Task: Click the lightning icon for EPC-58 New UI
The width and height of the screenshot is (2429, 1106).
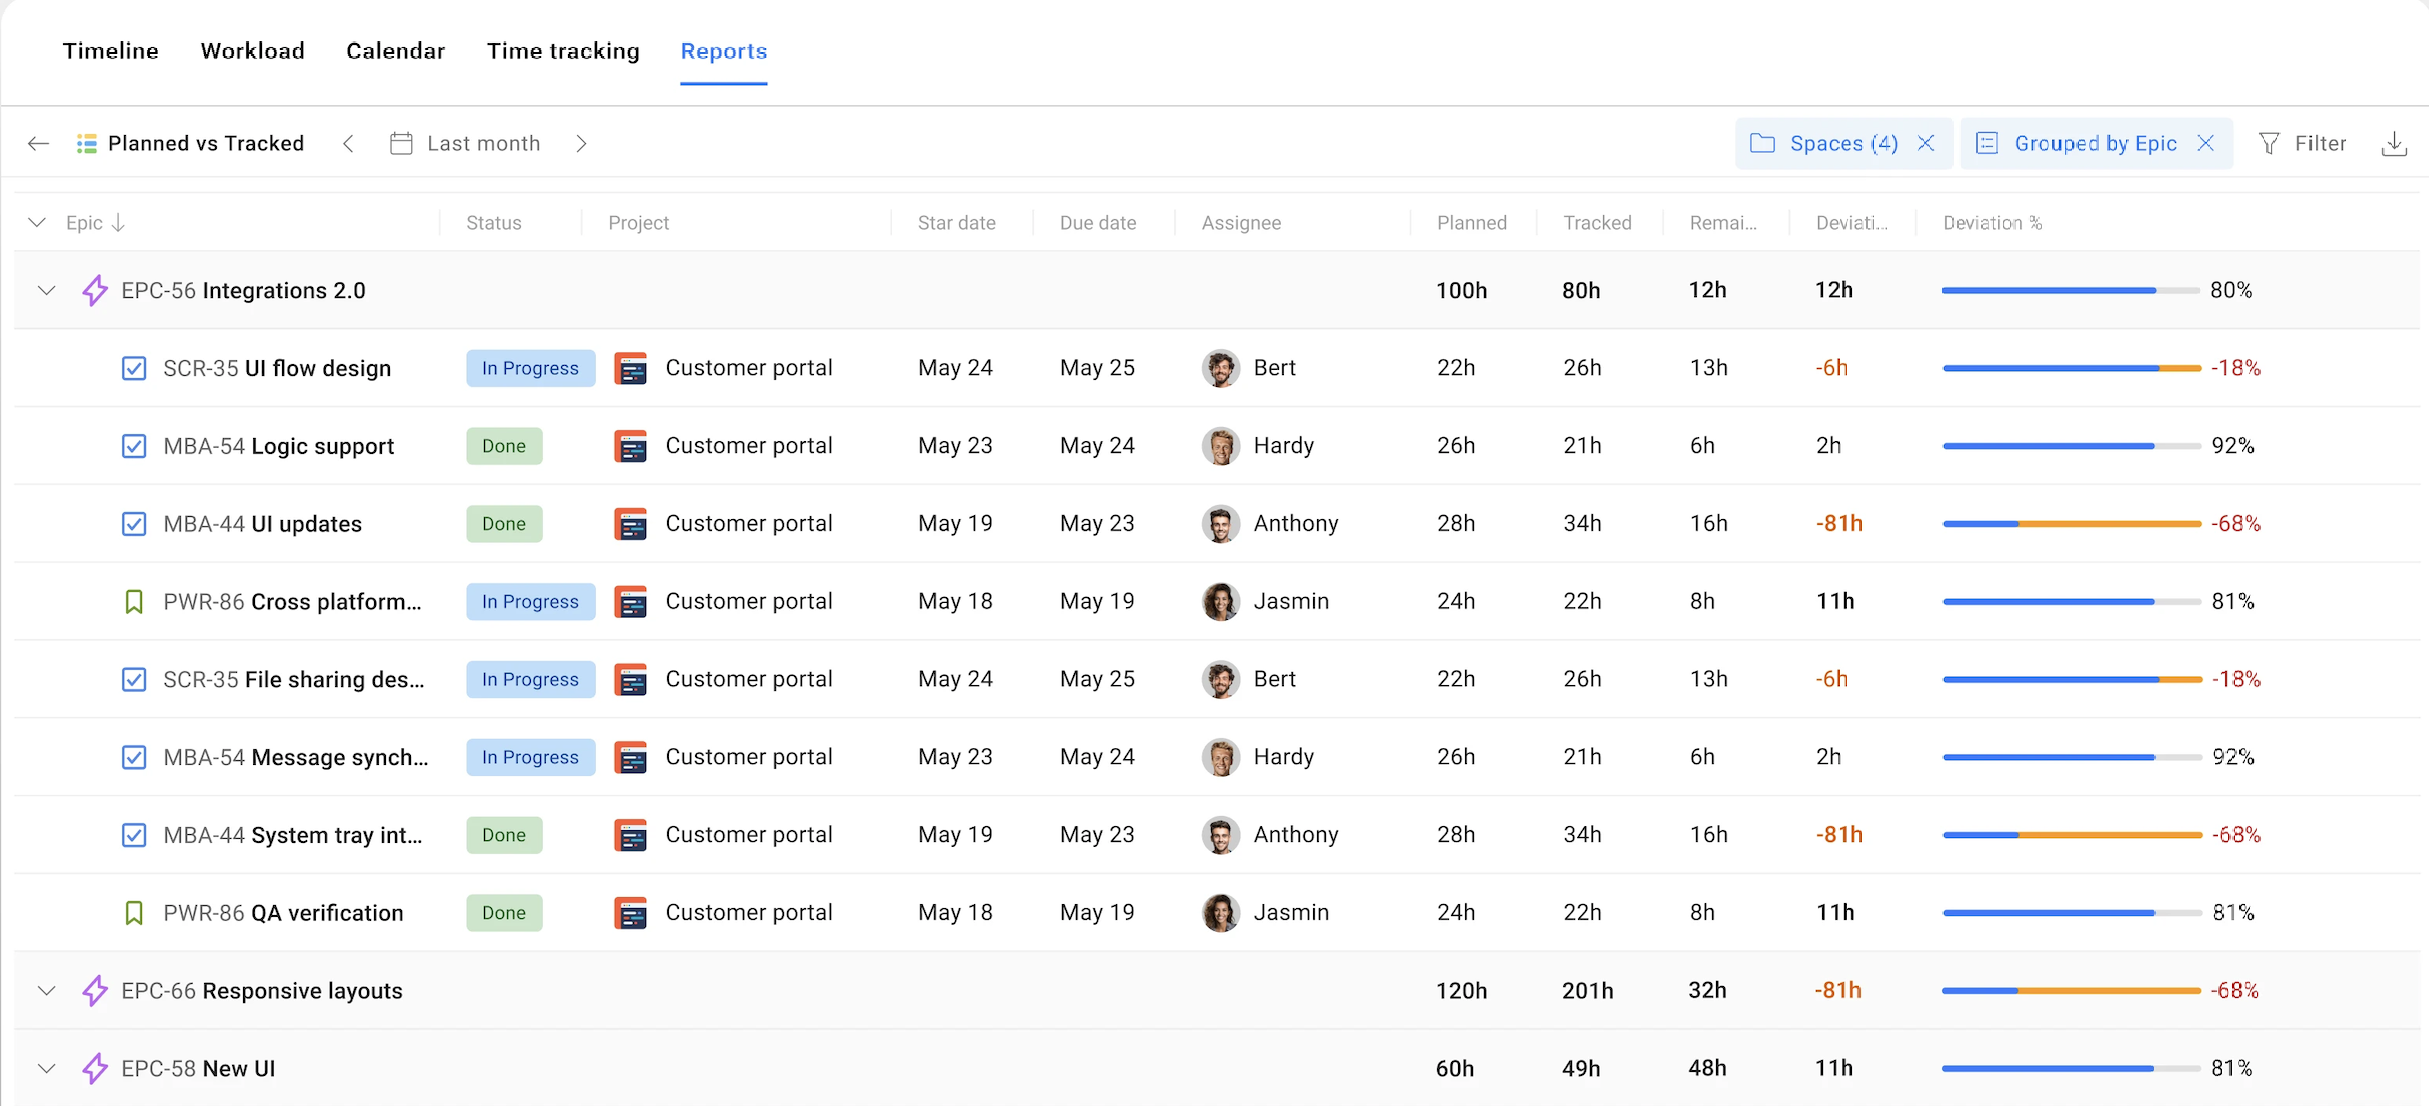Action: click(95, 1069)
